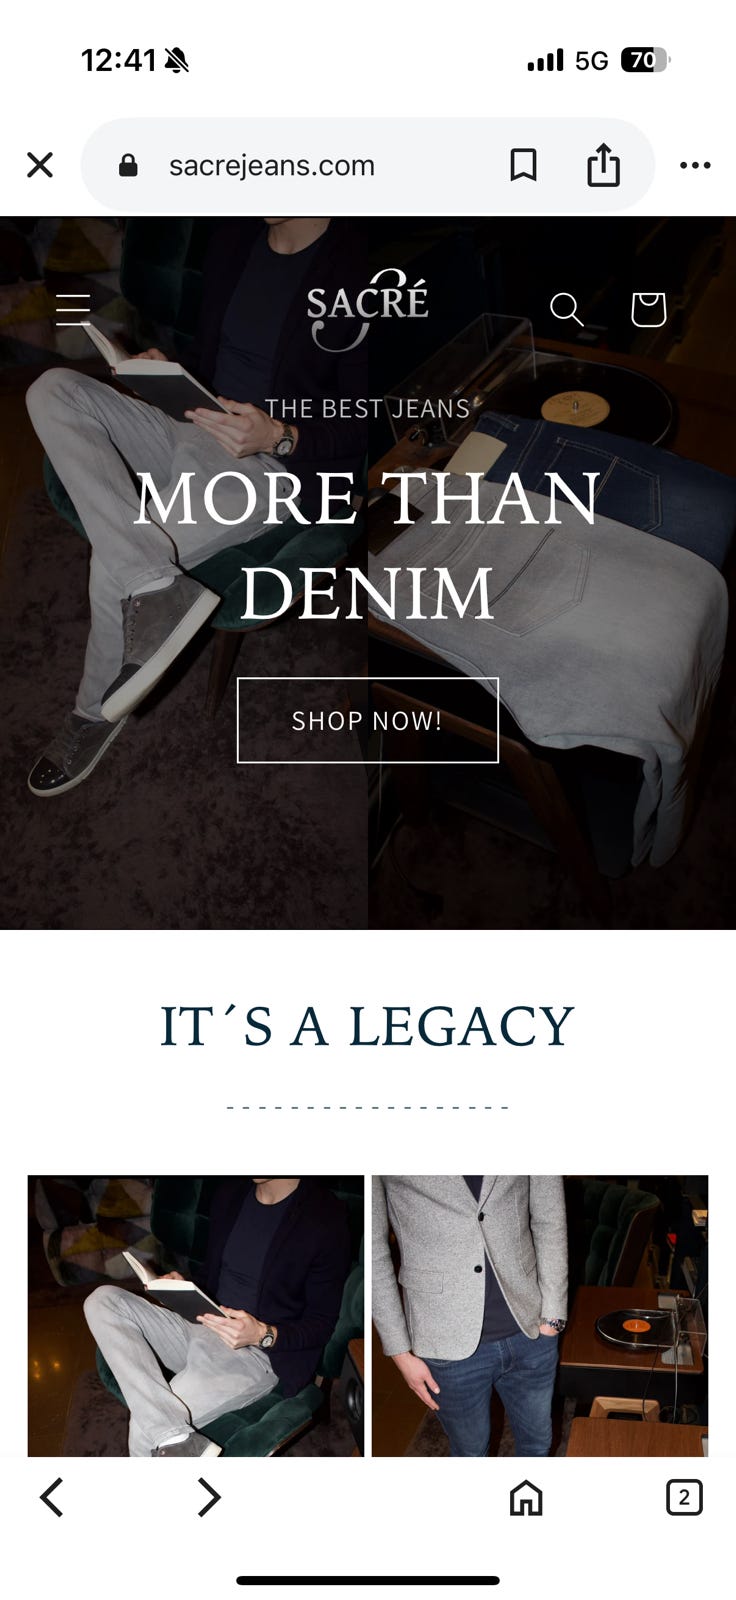Open the three-dot more options menu
736x1600 pixels.
point(695,165)
